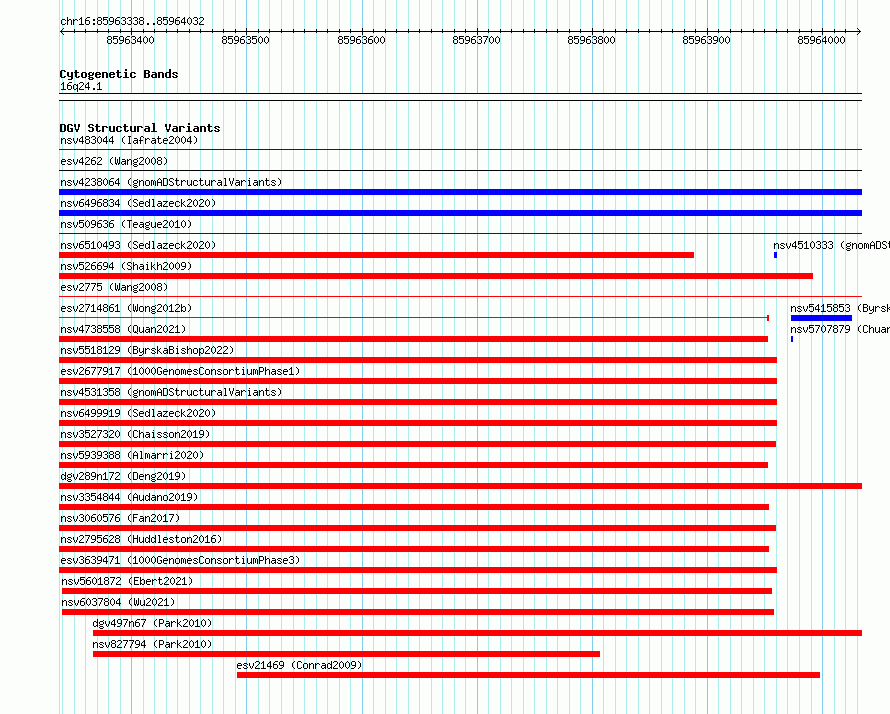Click the chr16:85963338..85964032 region label
The width and height of the screenshot is (890, 714).
pos(132,21)
